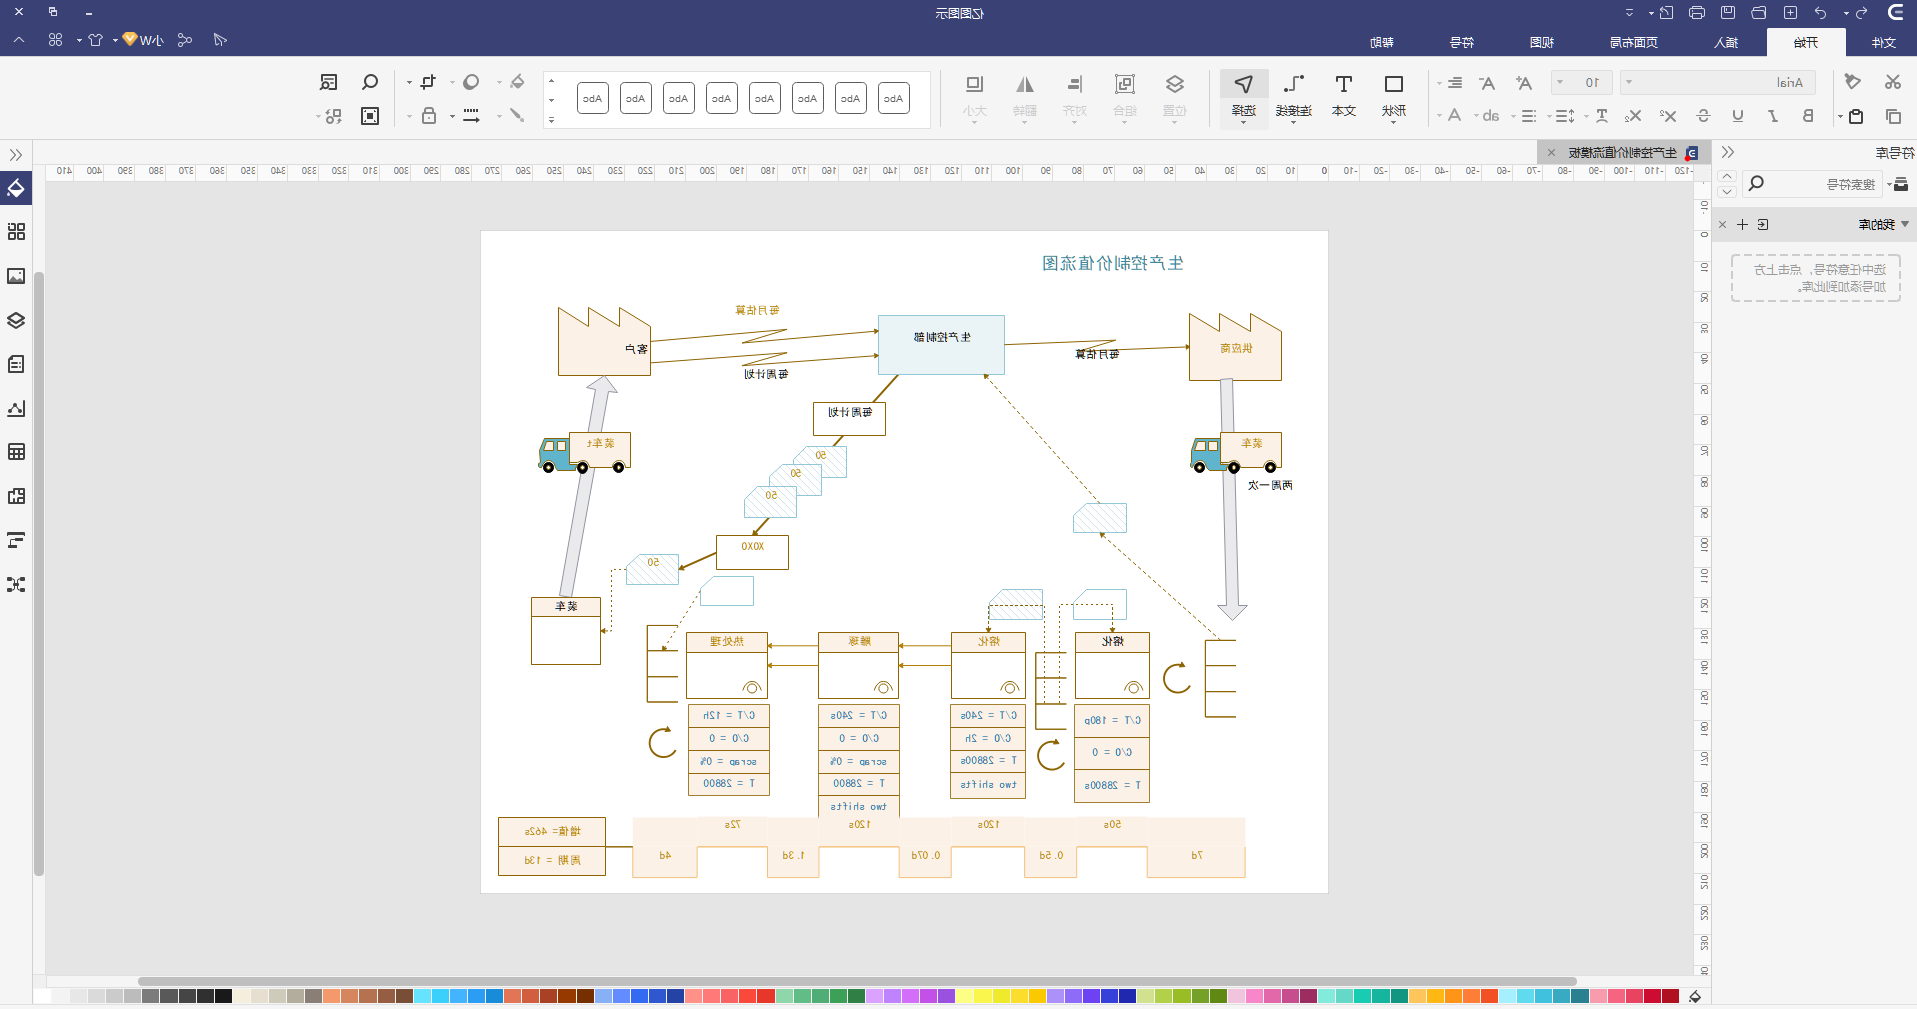The width and height of the screenshot is (1917, 1009).
Task: Open the Image panel from the sidebar
Action: (x=16, y=276)
